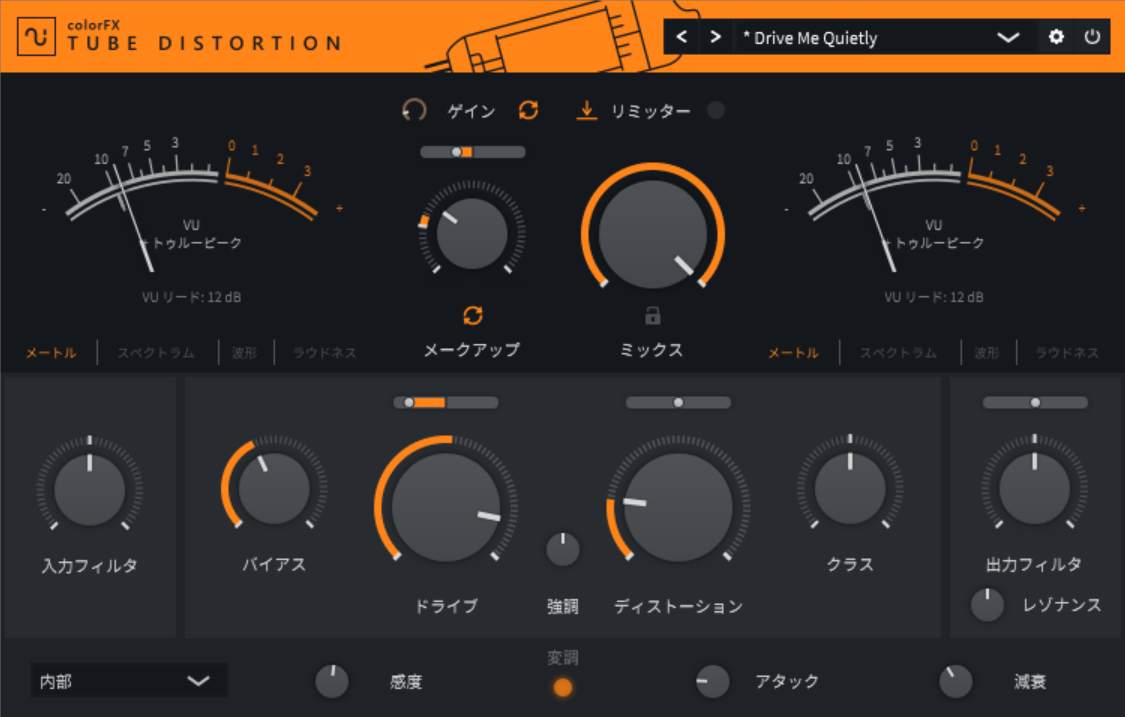Toggle the orange 変調 modulation button
The width and height of the screenshot is (1125, 717).
tap(563, 687)
